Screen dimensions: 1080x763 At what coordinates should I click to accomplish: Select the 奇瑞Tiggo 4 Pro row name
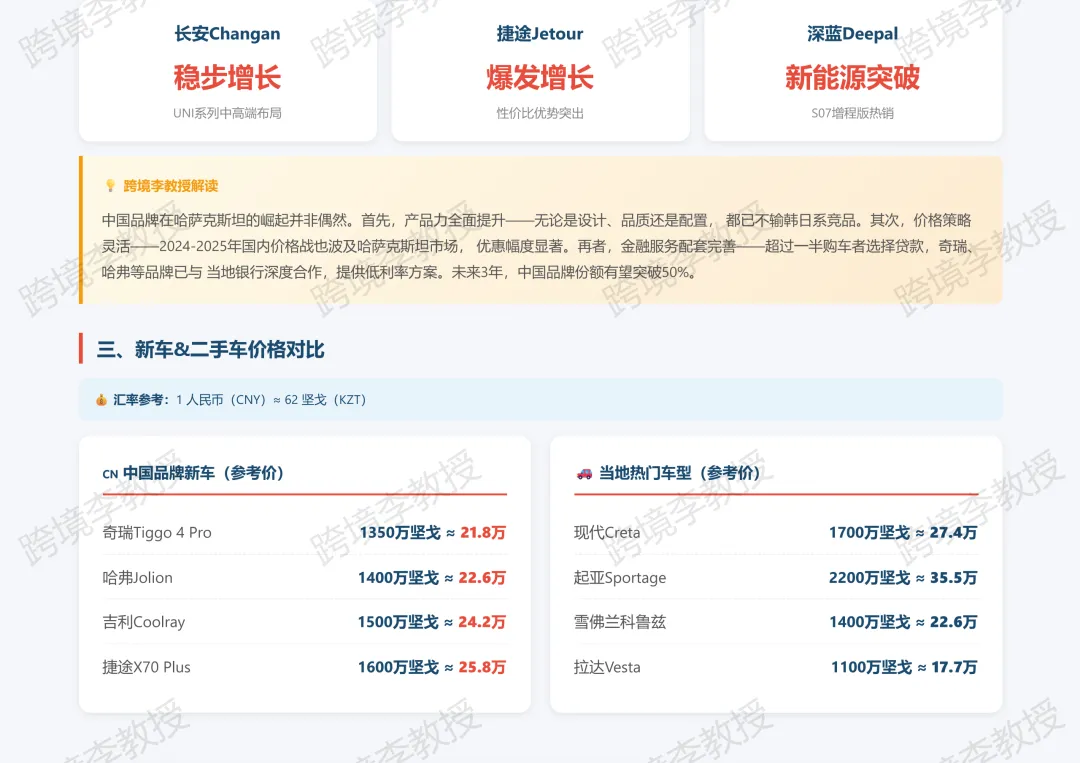pyautogui.click(x=157, y=532)
